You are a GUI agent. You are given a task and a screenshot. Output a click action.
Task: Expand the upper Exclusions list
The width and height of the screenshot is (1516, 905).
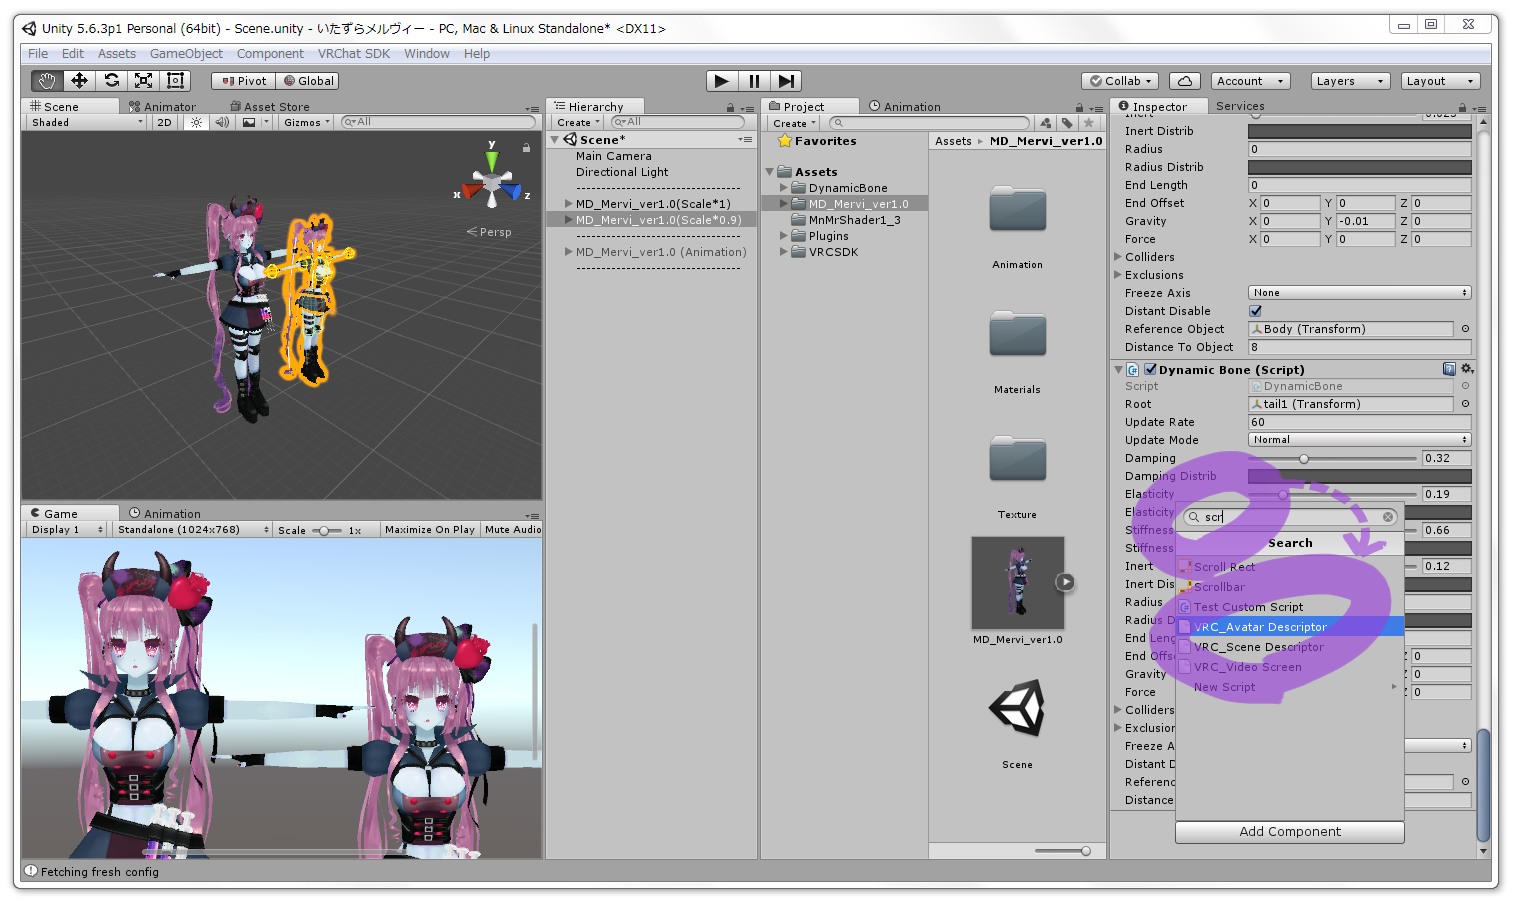1118,275
